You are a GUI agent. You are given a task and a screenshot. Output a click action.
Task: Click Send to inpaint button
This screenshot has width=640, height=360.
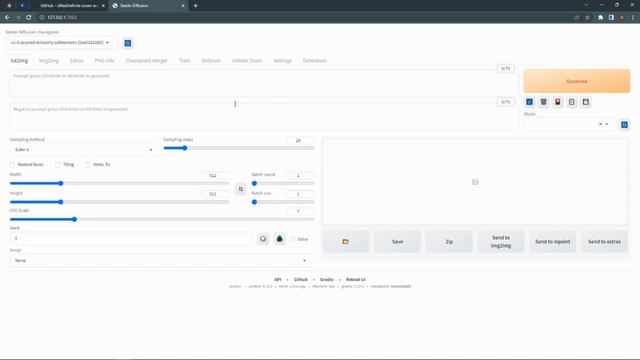click(553, 242)
